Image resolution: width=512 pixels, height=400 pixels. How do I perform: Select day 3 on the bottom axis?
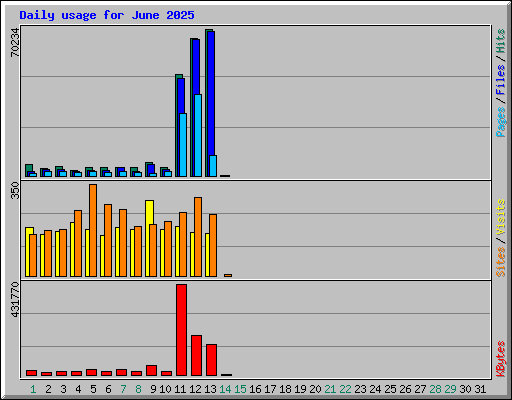(x=63, y=389)
